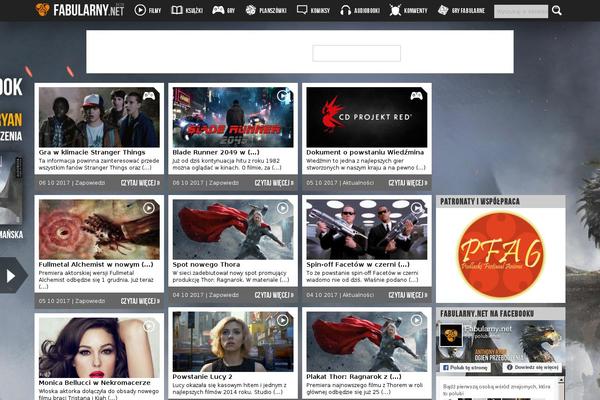
Task: Read more of Stranger Things game article
Action: point(140,183)
